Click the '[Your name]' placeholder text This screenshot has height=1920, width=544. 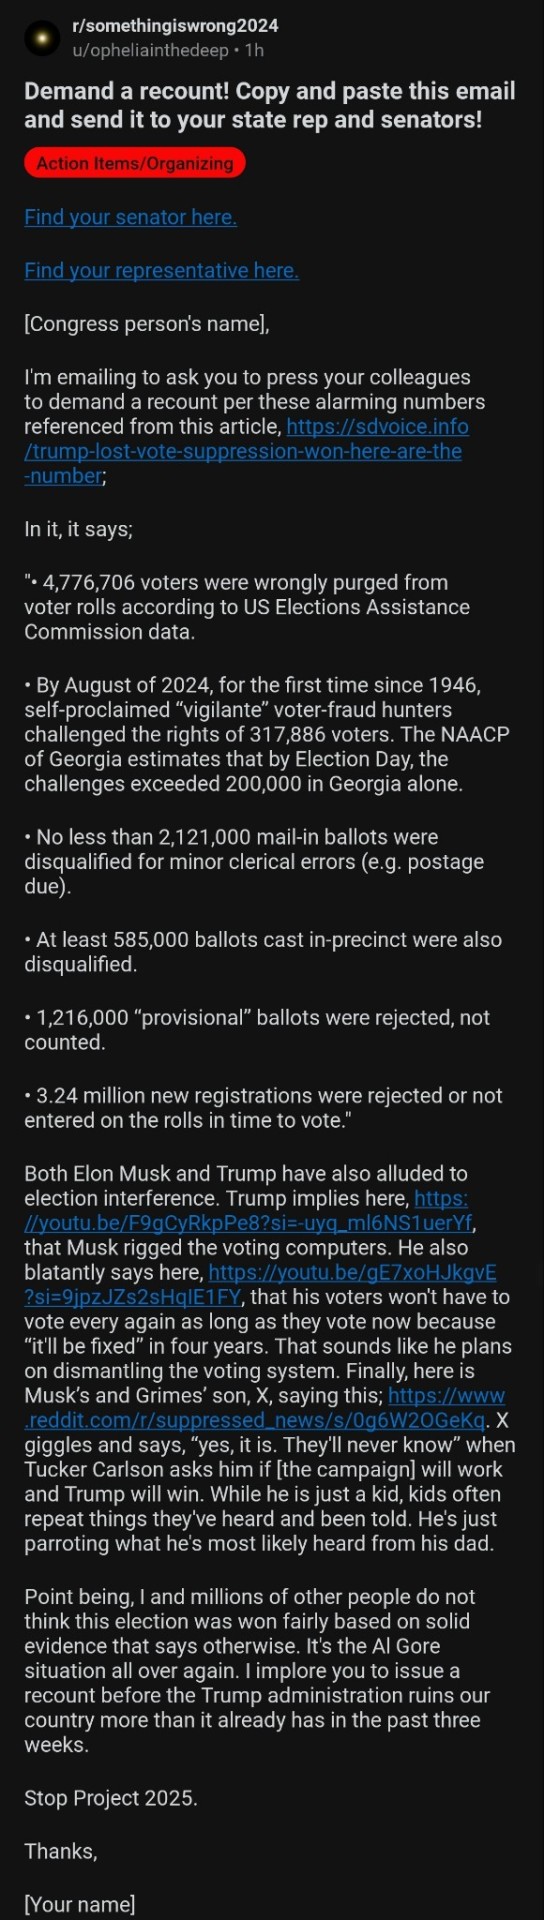tap(80, 1903)
